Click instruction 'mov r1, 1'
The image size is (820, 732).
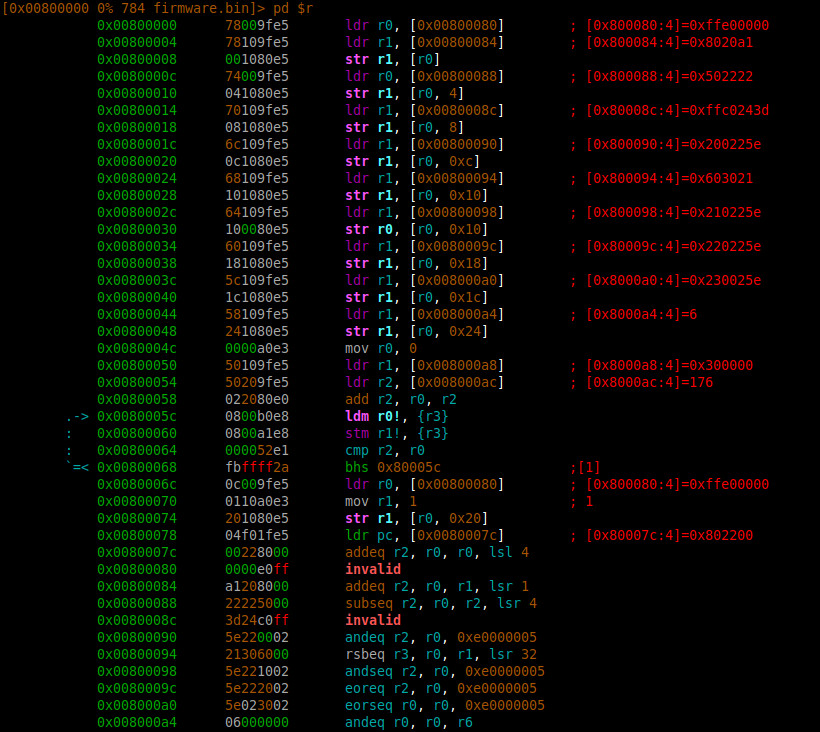click(x=381, y=501)
